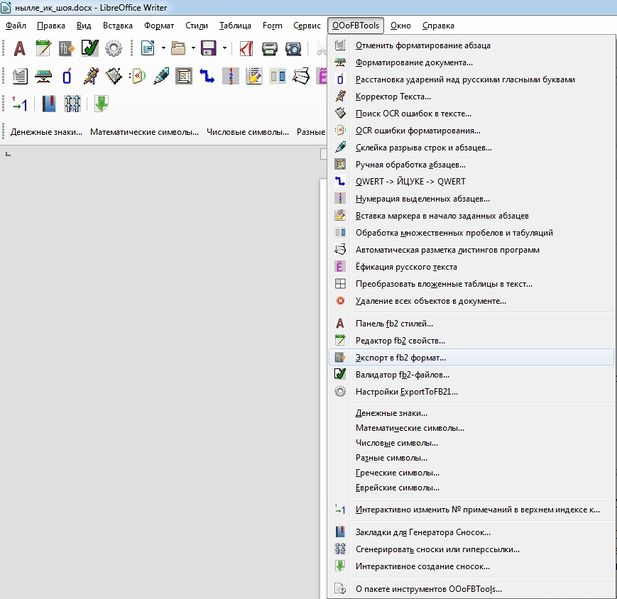Click the fb2 properties editor toolbar icon
Screen dimensions: 617x599
pos(43,49)
